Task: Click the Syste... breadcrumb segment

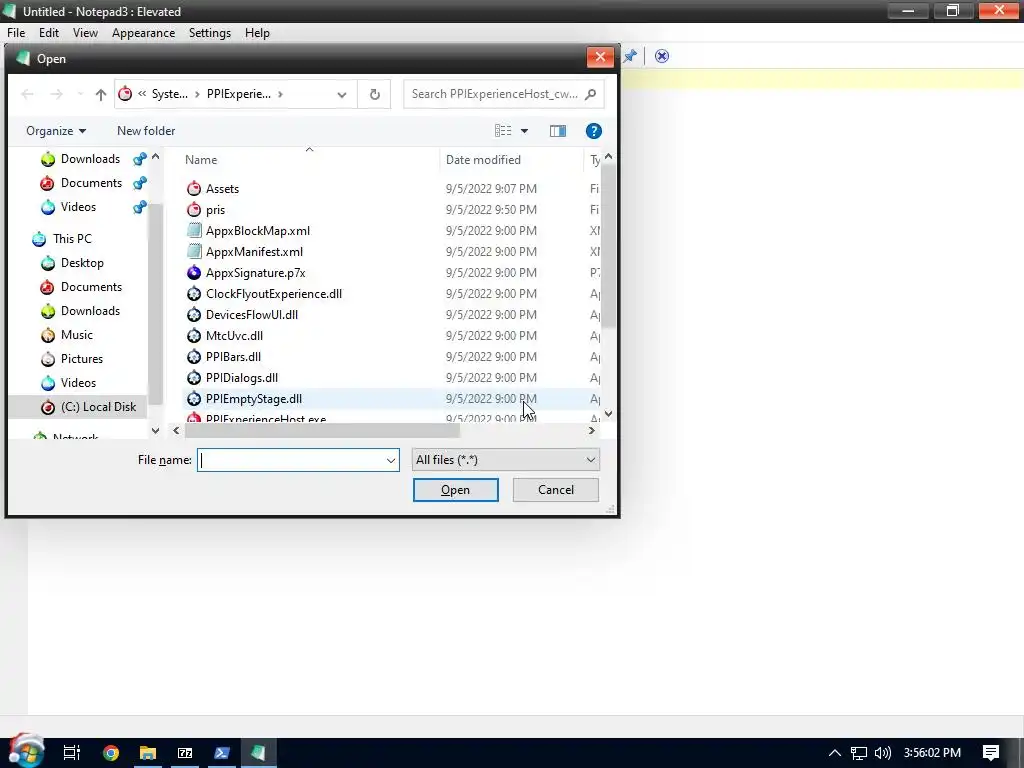Action: (170, 94)
